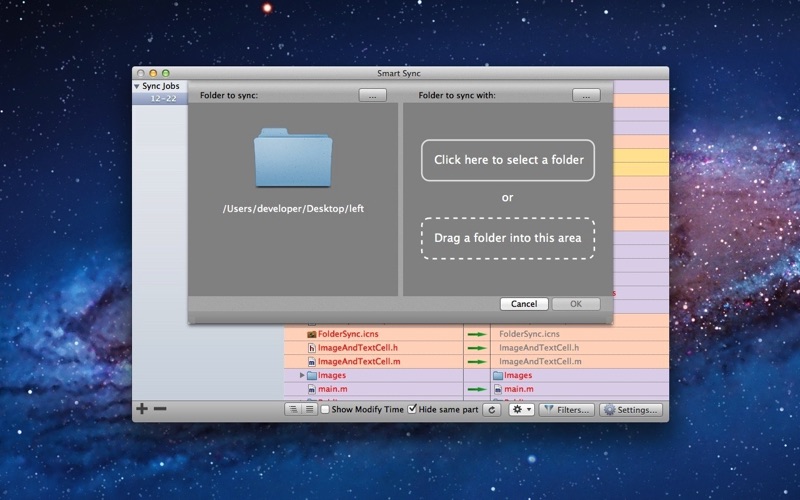Click the blue folder icon for the left path
The width and height of the screenshot is (800, 500).
[x=293, y=158]
